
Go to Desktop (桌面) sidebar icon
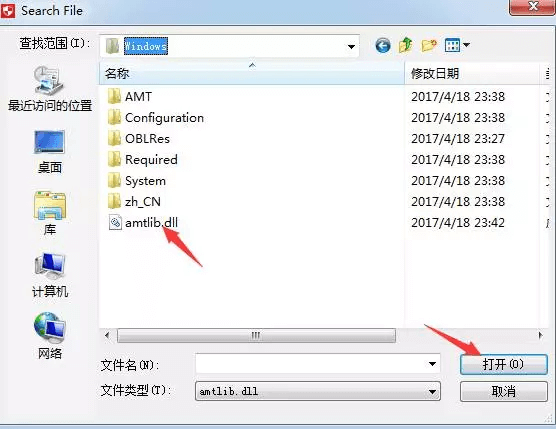[49, 152]
